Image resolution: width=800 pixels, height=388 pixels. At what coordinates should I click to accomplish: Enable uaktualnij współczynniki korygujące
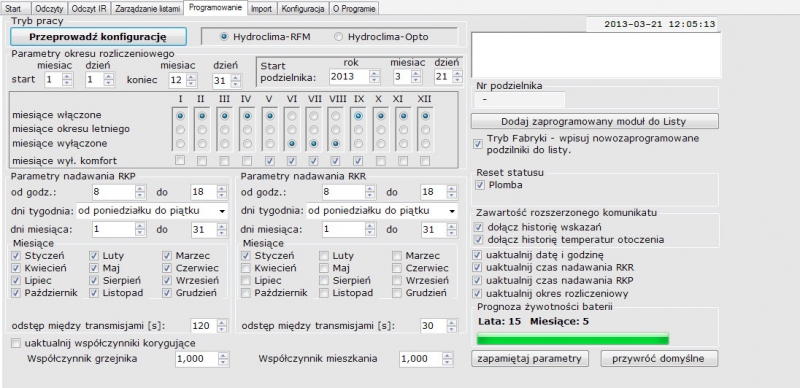click(x=16, y=343)
